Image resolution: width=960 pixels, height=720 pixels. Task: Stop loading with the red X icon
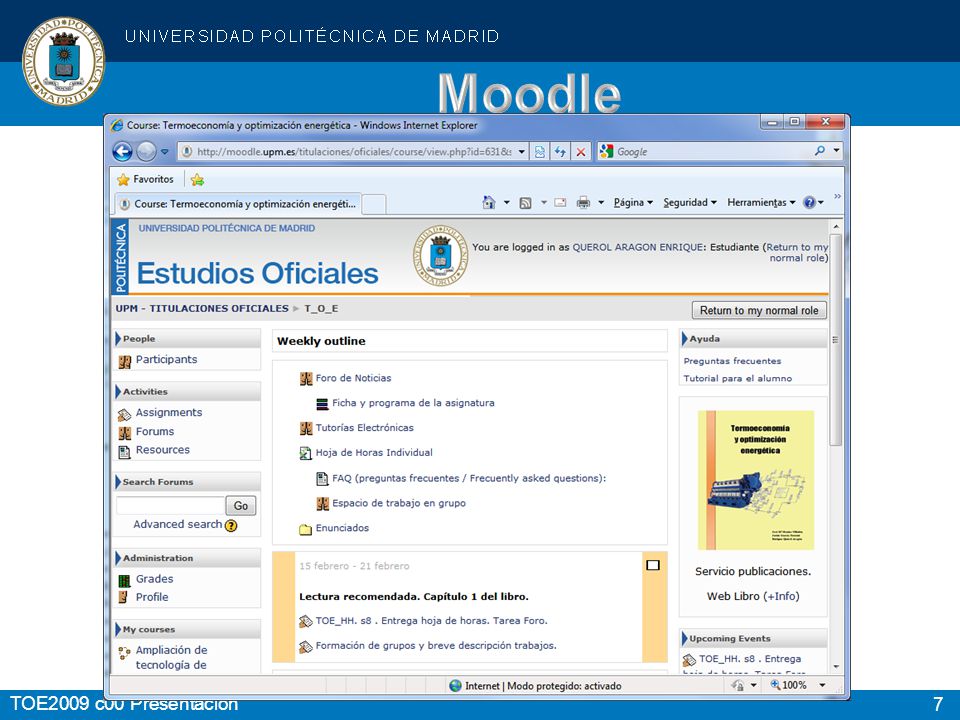581,152
